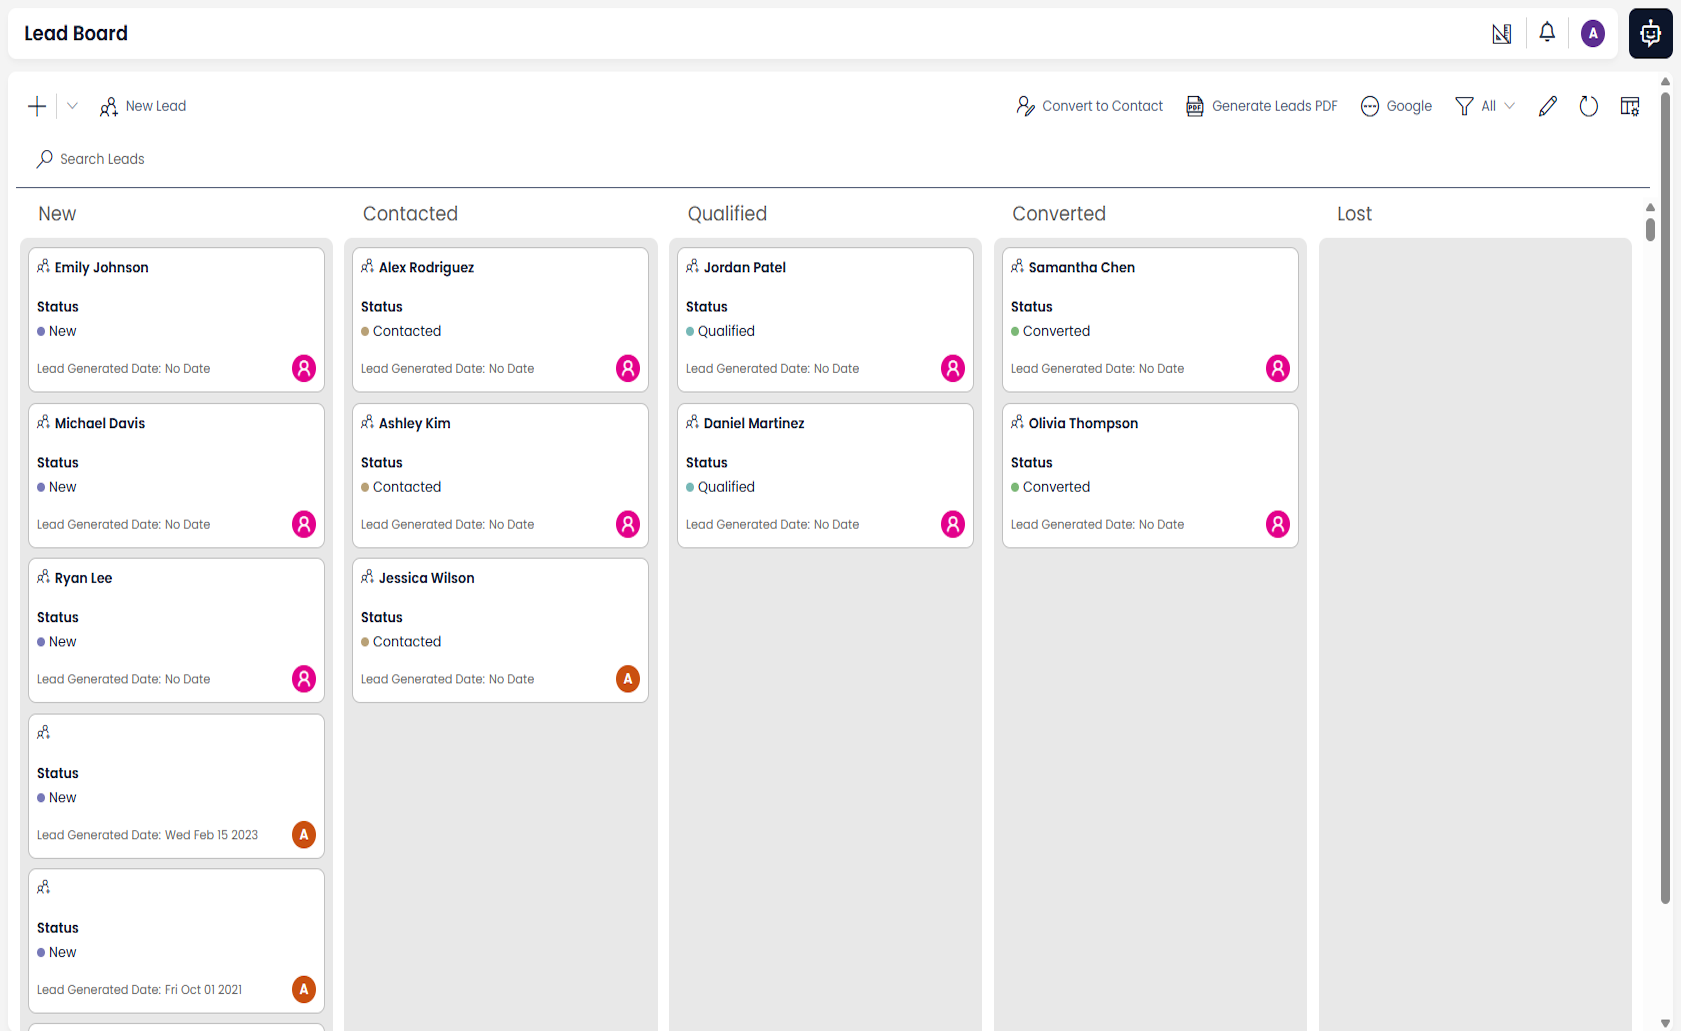This screenshot has width=1681, height=1031.
Task: Open Jordan Patel lead card
Action: tap(825, 319)
